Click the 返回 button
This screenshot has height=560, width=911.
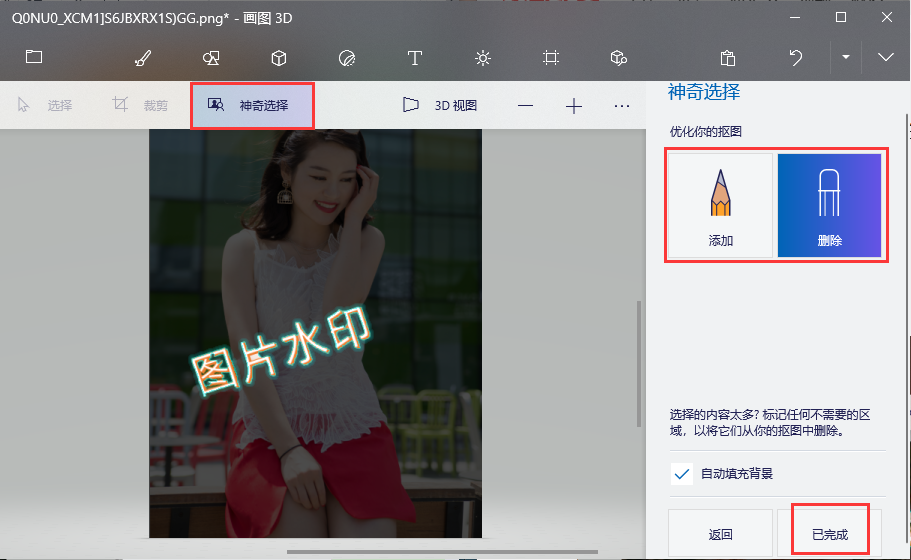pos(720,534)
